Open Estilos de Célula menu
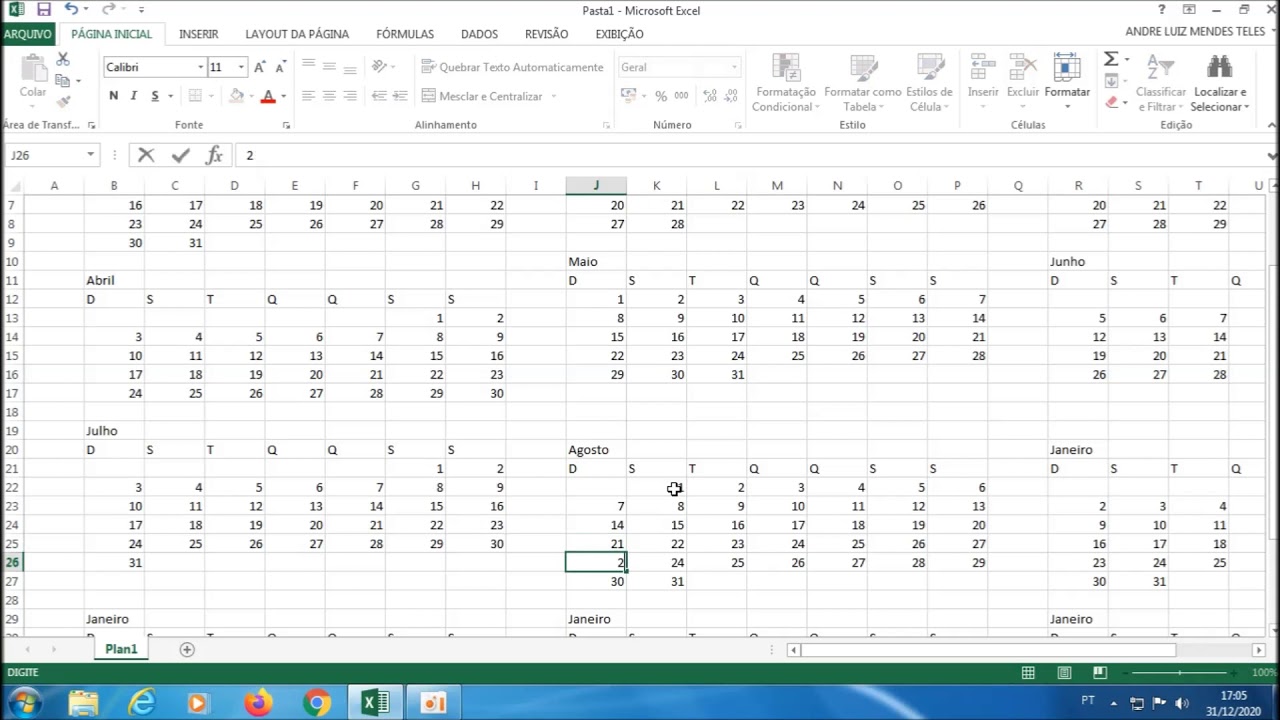1280x720 pixels. point(929,82)
